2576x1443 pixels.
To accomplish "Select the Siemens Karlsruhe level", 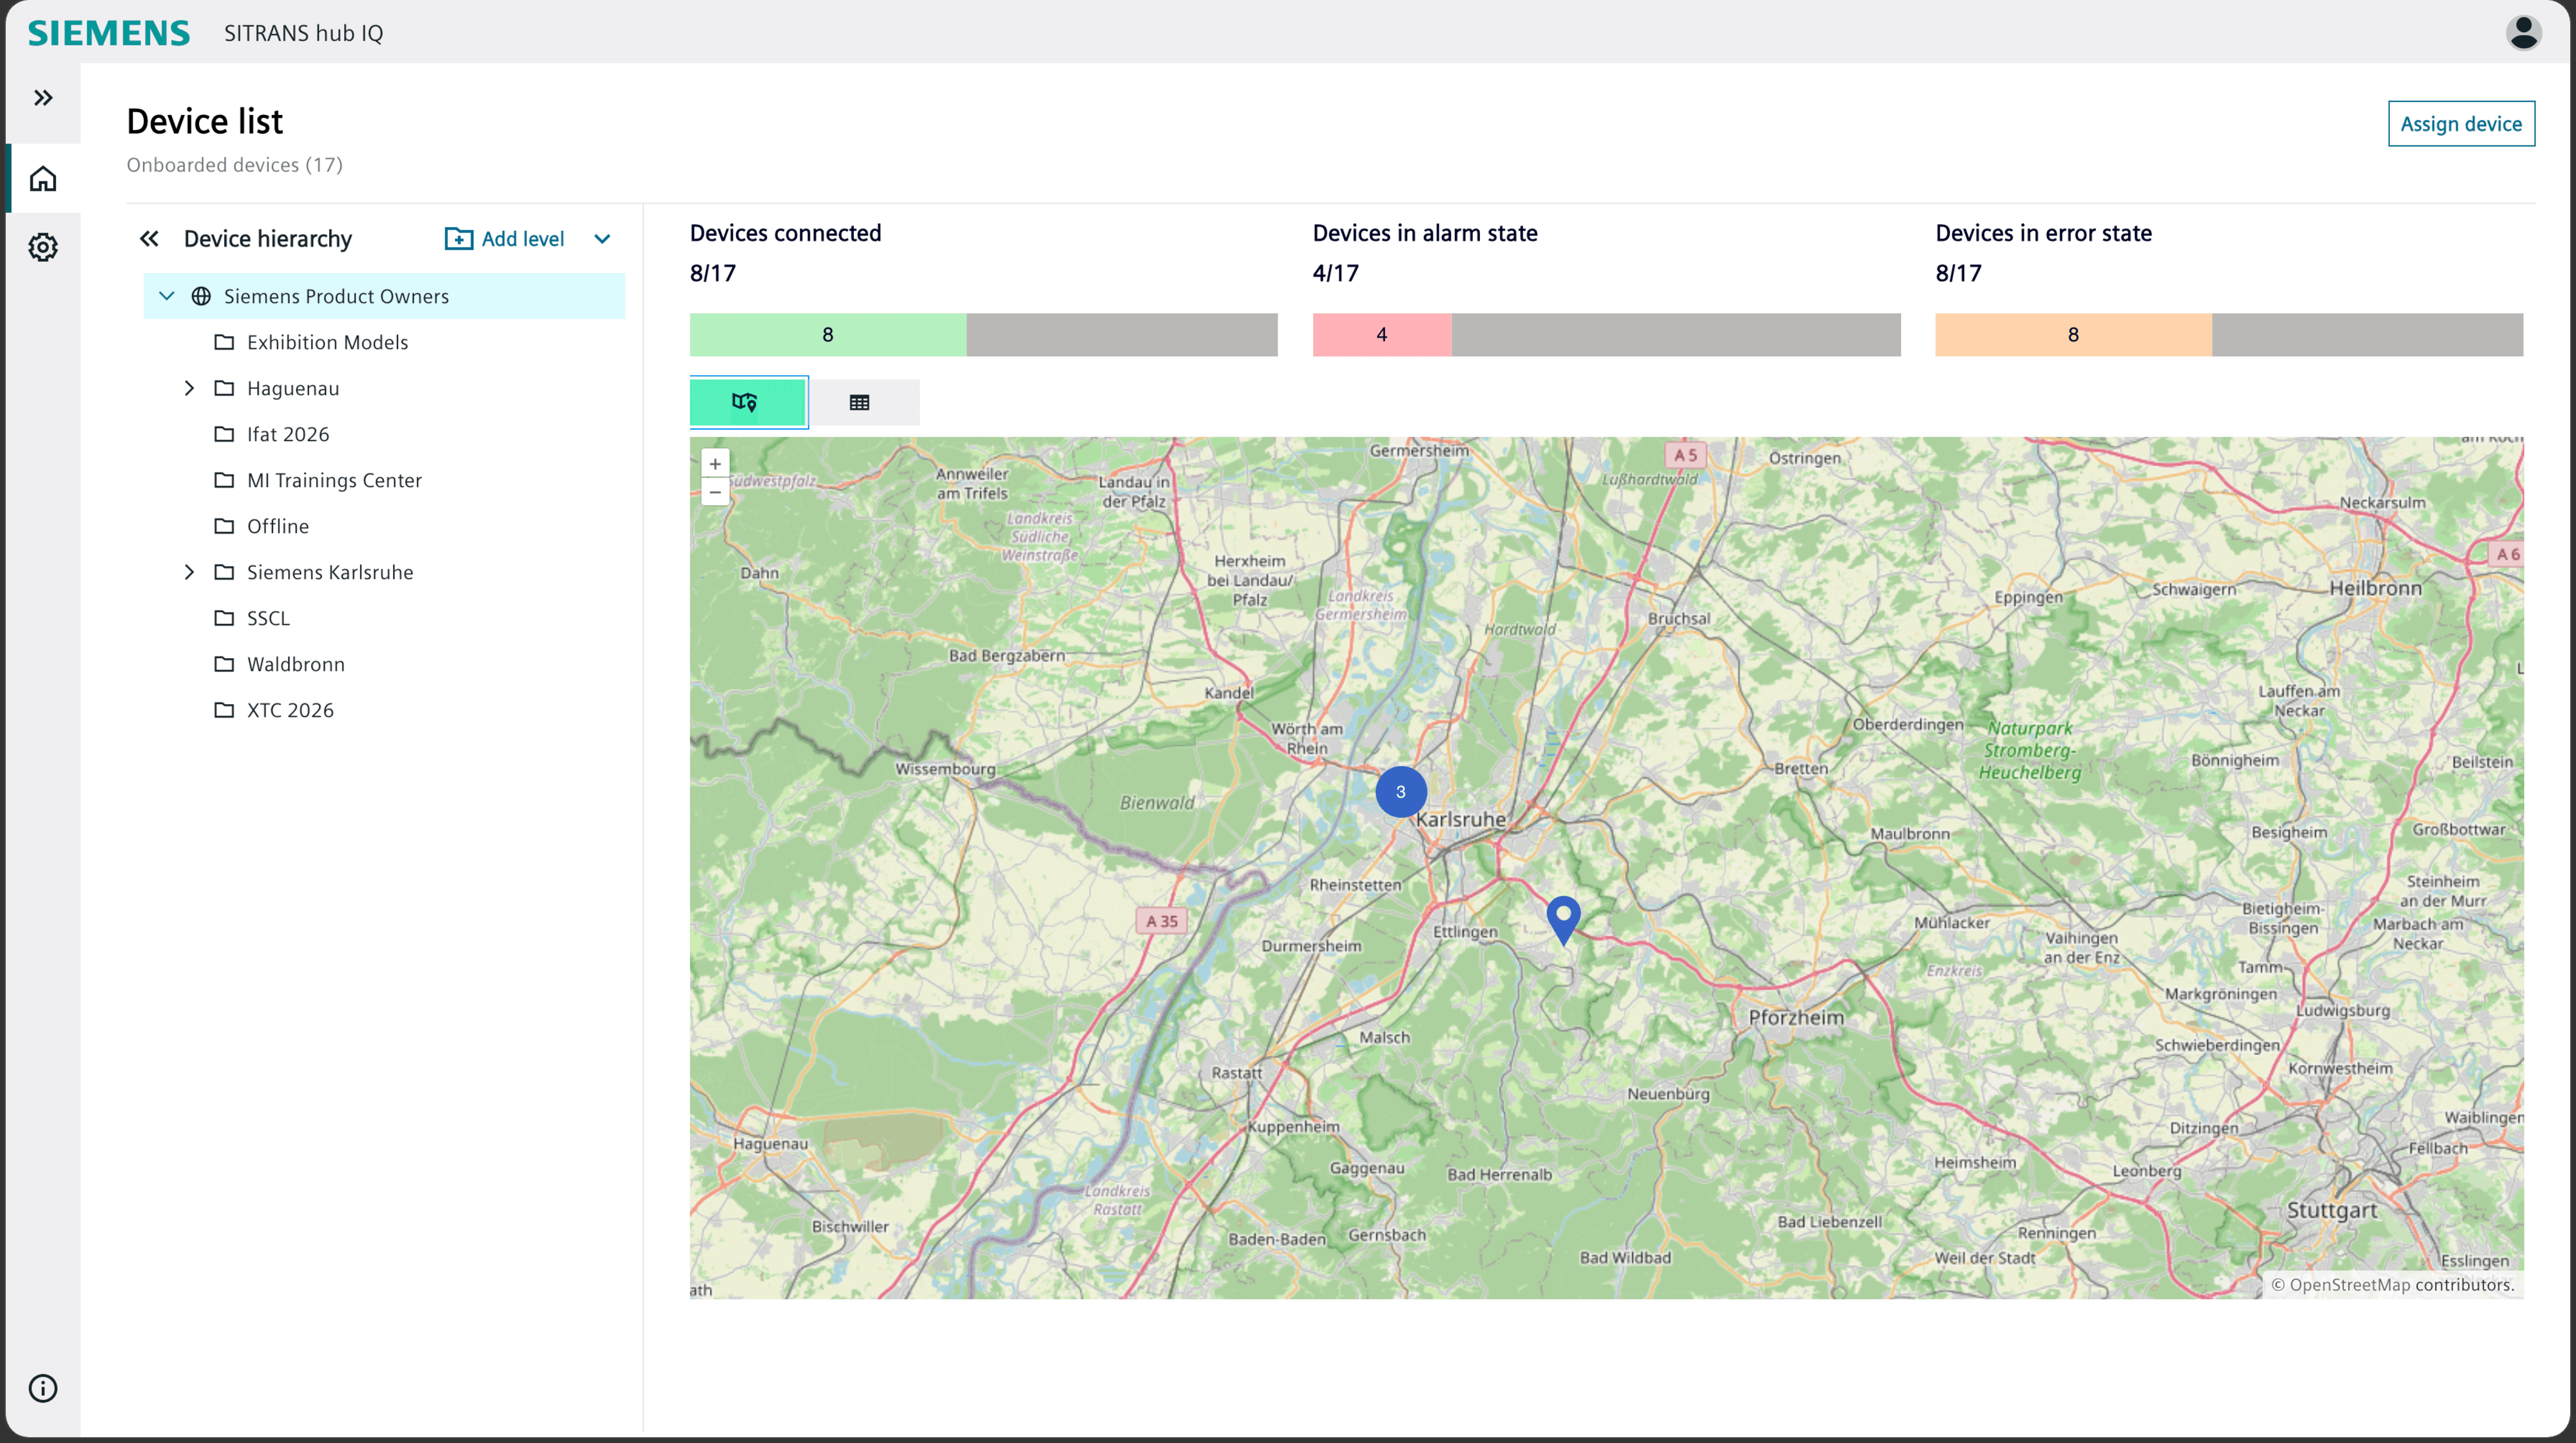I will [330, 572].
